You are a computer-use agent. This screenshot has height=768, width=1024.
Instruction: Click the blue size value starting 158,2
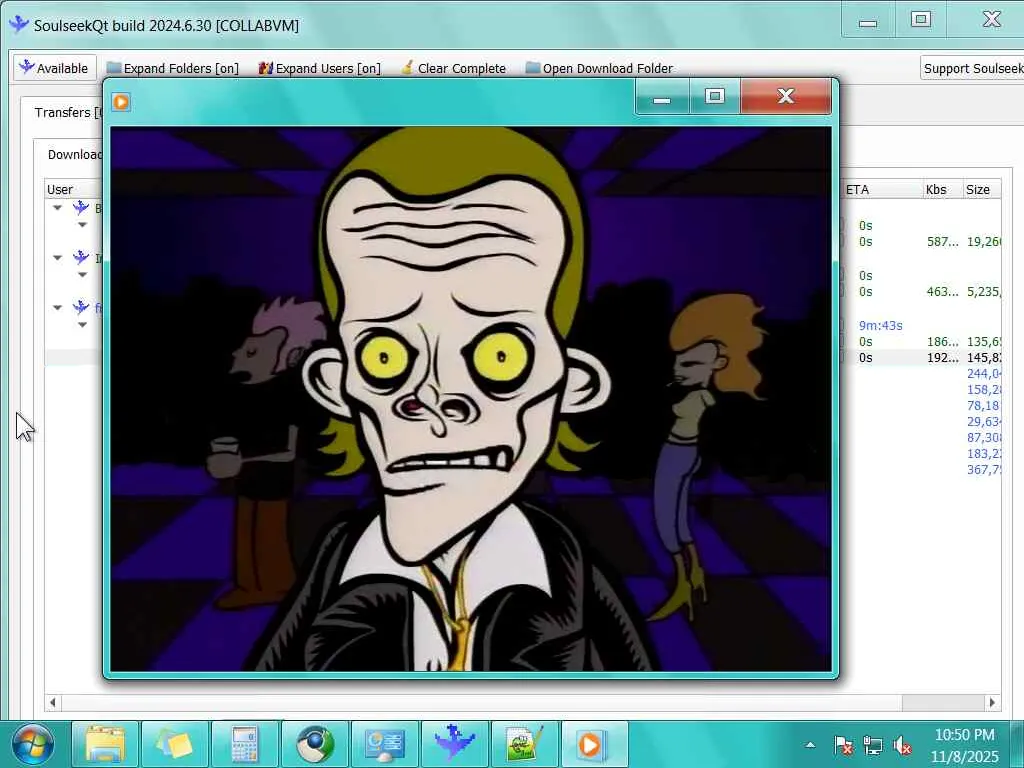pos(984,389)
